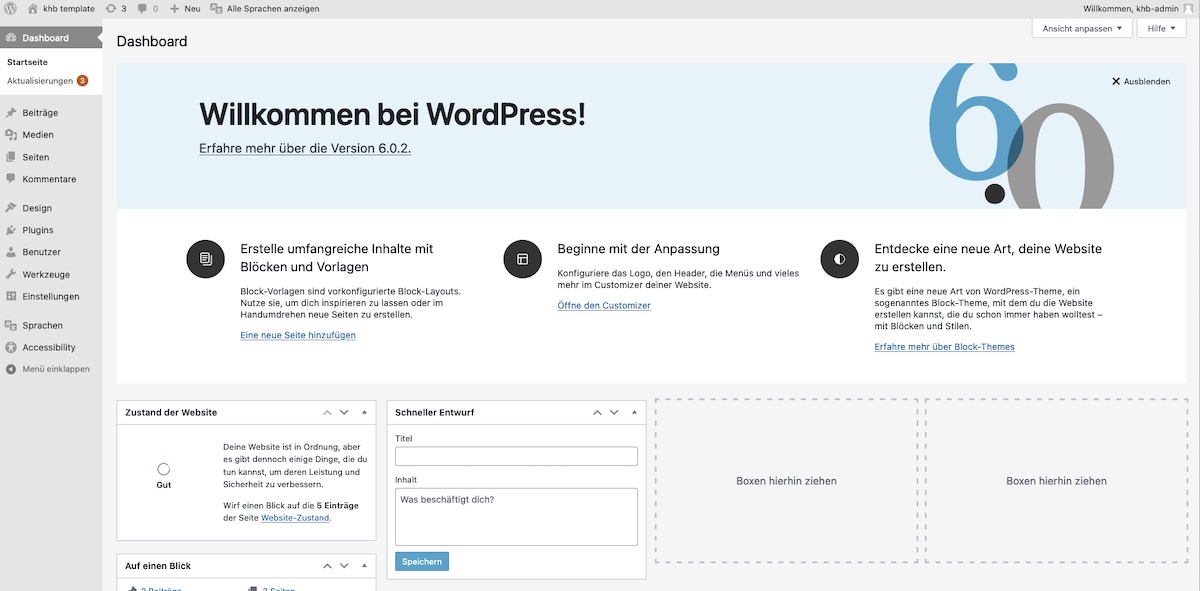
Task: Open the khb template site home icon
Action: [x=33, y=8]
